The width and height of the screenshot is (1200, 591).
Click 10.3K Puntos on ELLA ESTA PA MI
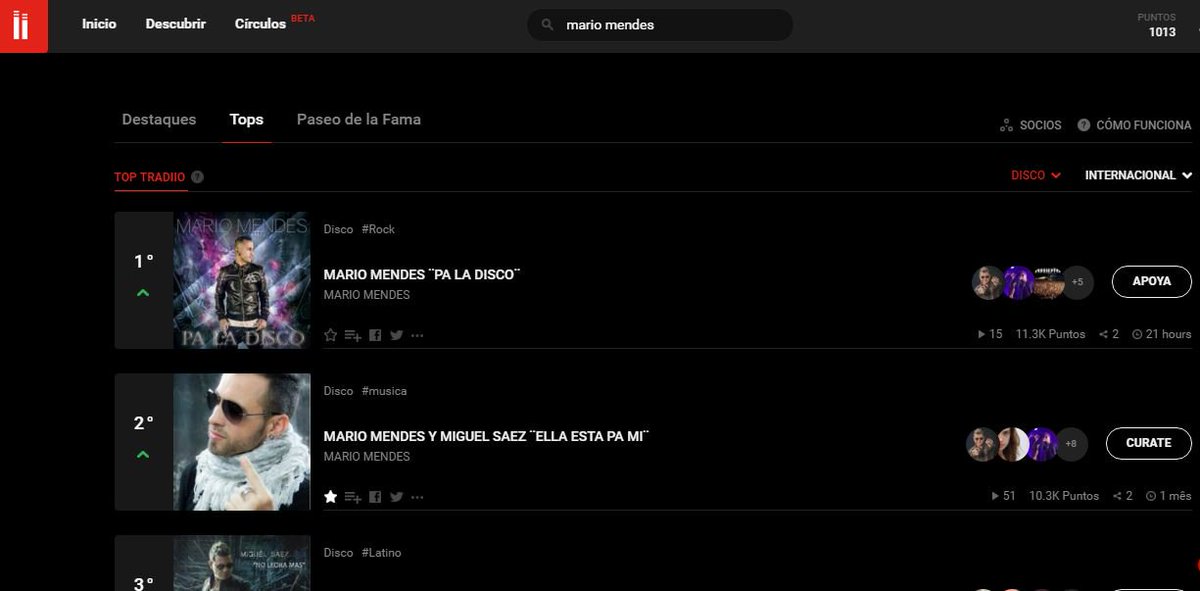pos(1063,496)
